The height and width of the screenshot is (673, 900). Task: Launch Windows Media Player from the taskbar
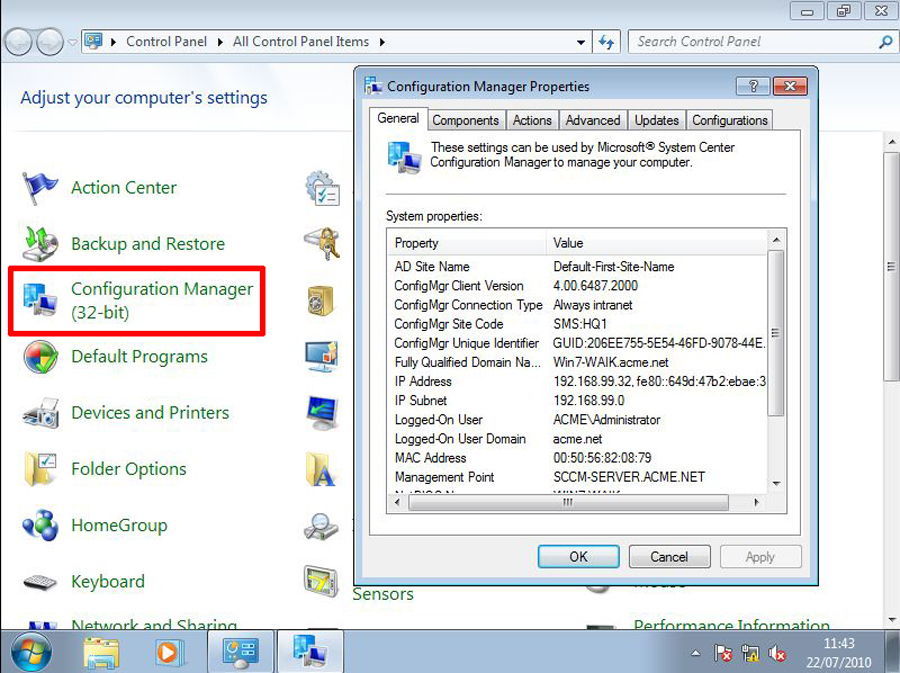tap(170, 652)
